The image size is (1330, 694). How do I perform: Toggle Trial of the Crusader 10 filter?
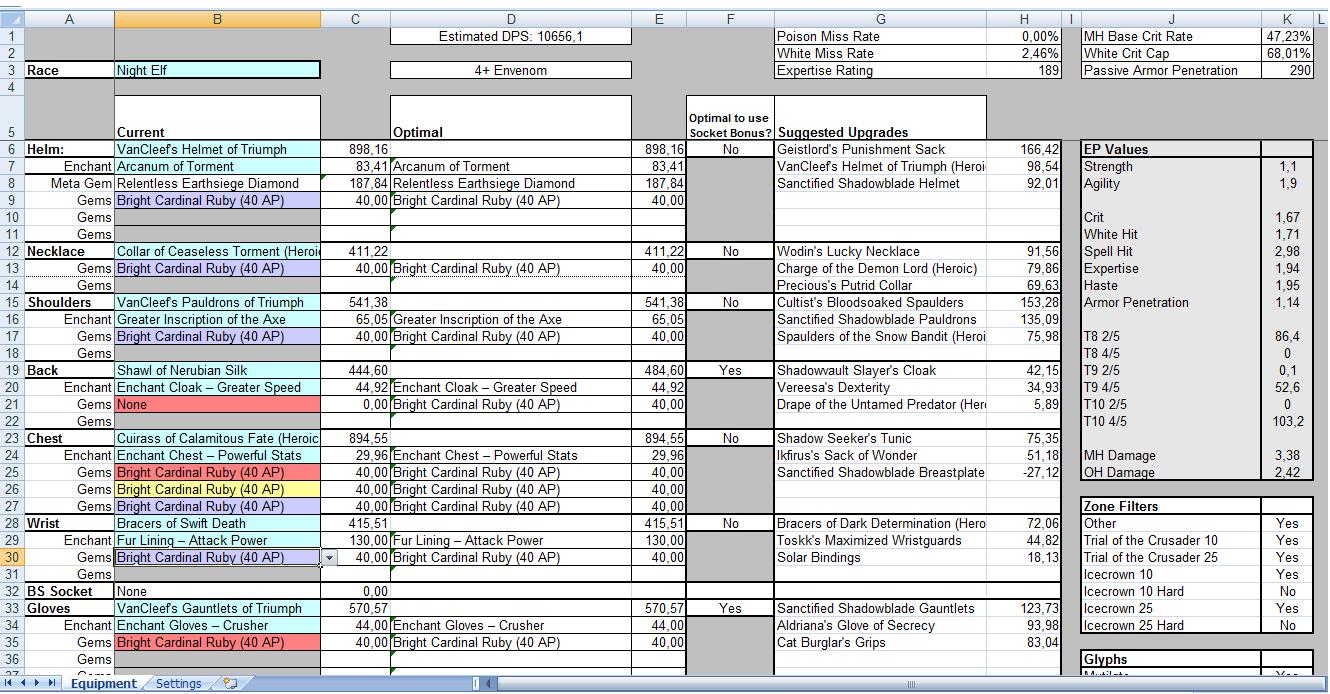click(x=1288, y=540)
